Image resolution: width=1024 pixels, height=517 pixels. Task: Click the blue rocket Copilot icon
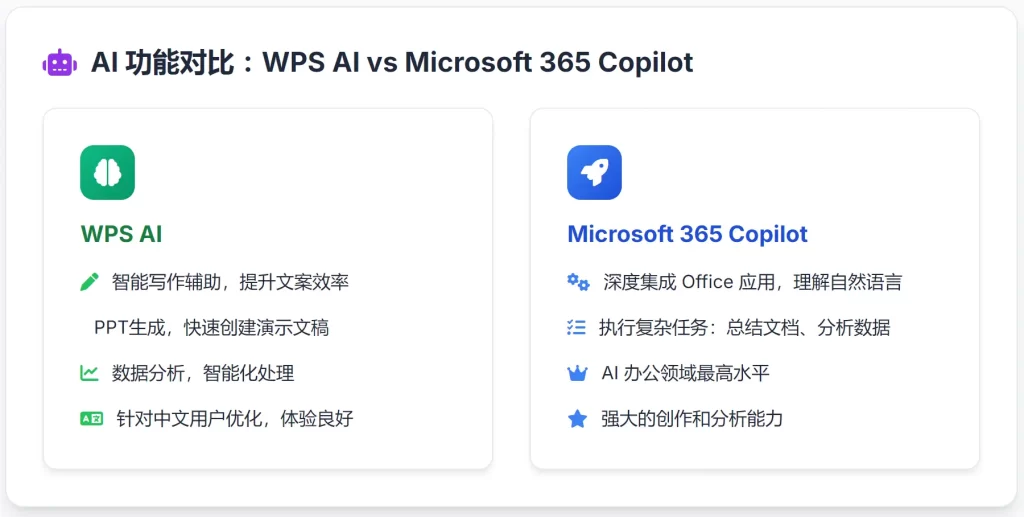tap(594, 172)
